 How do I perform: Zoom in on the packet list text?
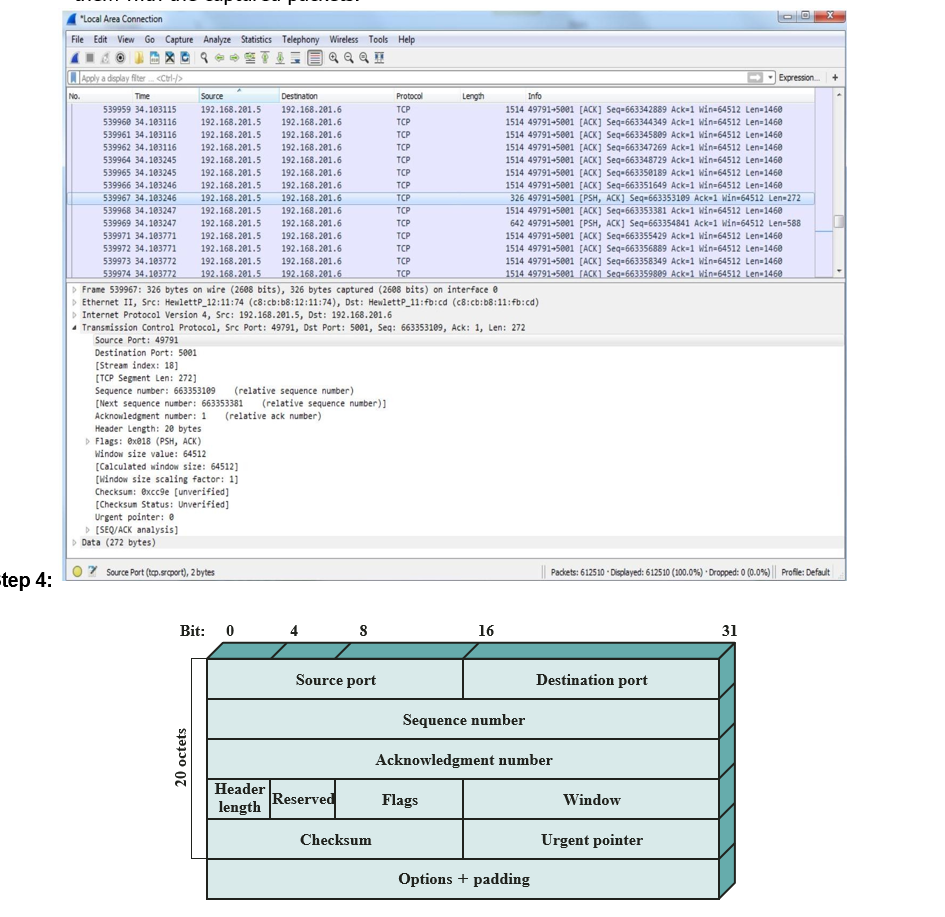[332, 58]
